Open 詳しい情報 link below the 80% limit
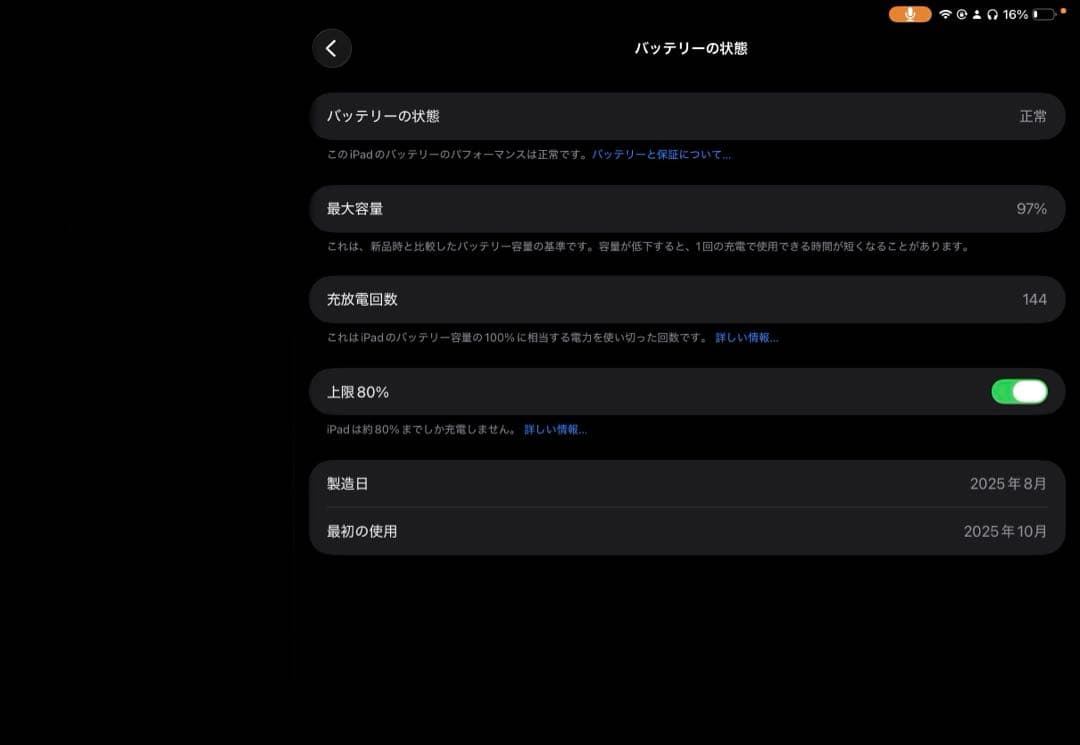The width and height of the screenshot is (1080, 745). pyautogui.click(x=555, y=429)
